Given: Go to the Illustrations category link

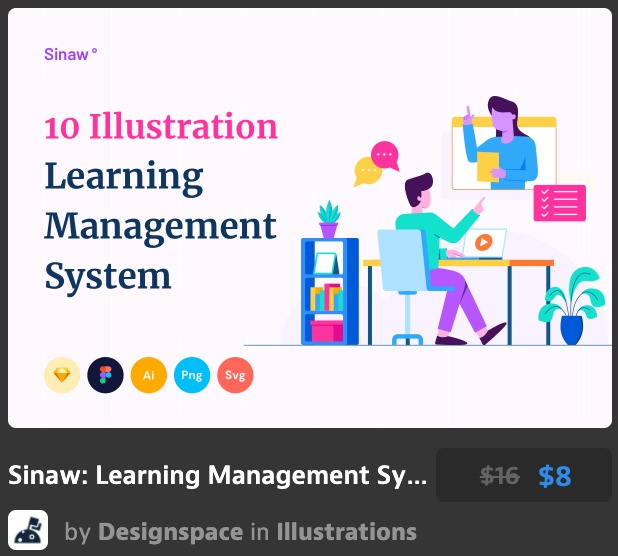Looking at the screenshot, I should click(x=346, y=532).
